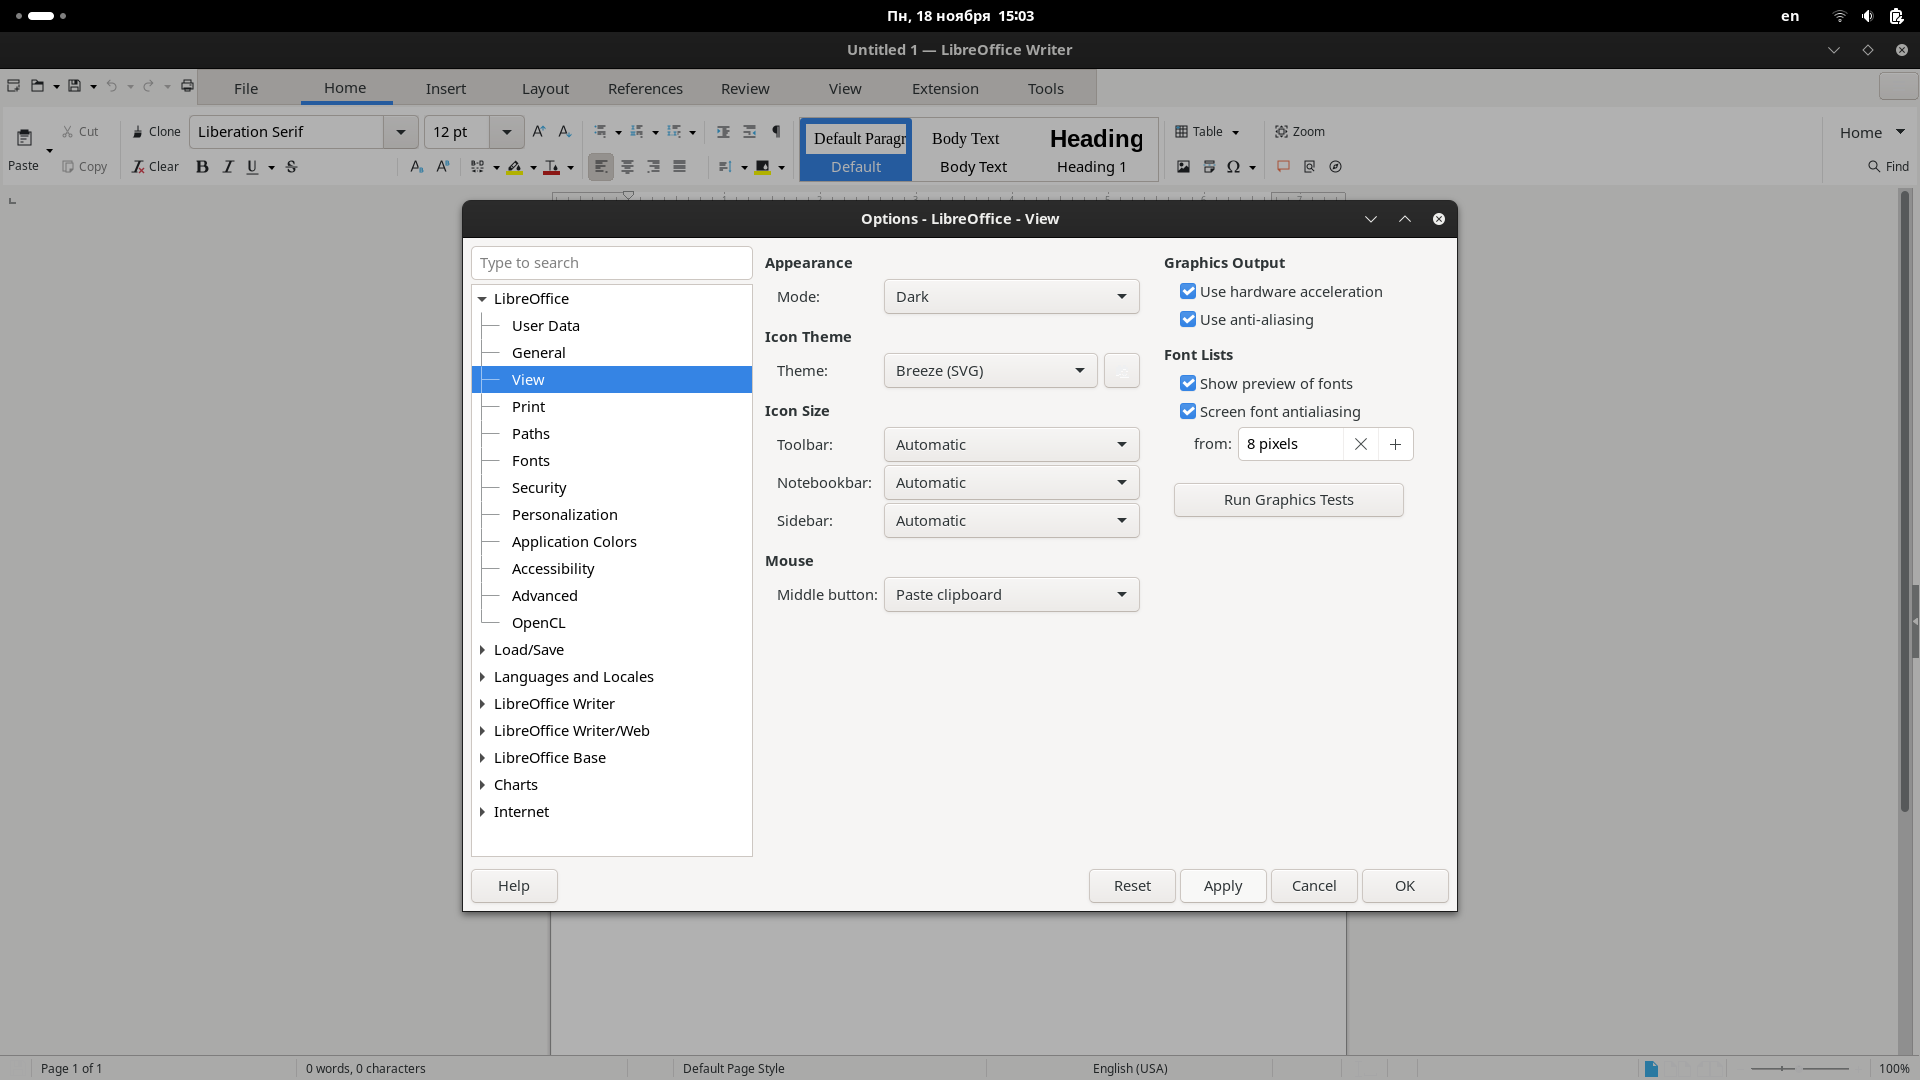Click the Clear direct formatting icon
This screenshot has height=1080, width=1920.
point(155,167)
